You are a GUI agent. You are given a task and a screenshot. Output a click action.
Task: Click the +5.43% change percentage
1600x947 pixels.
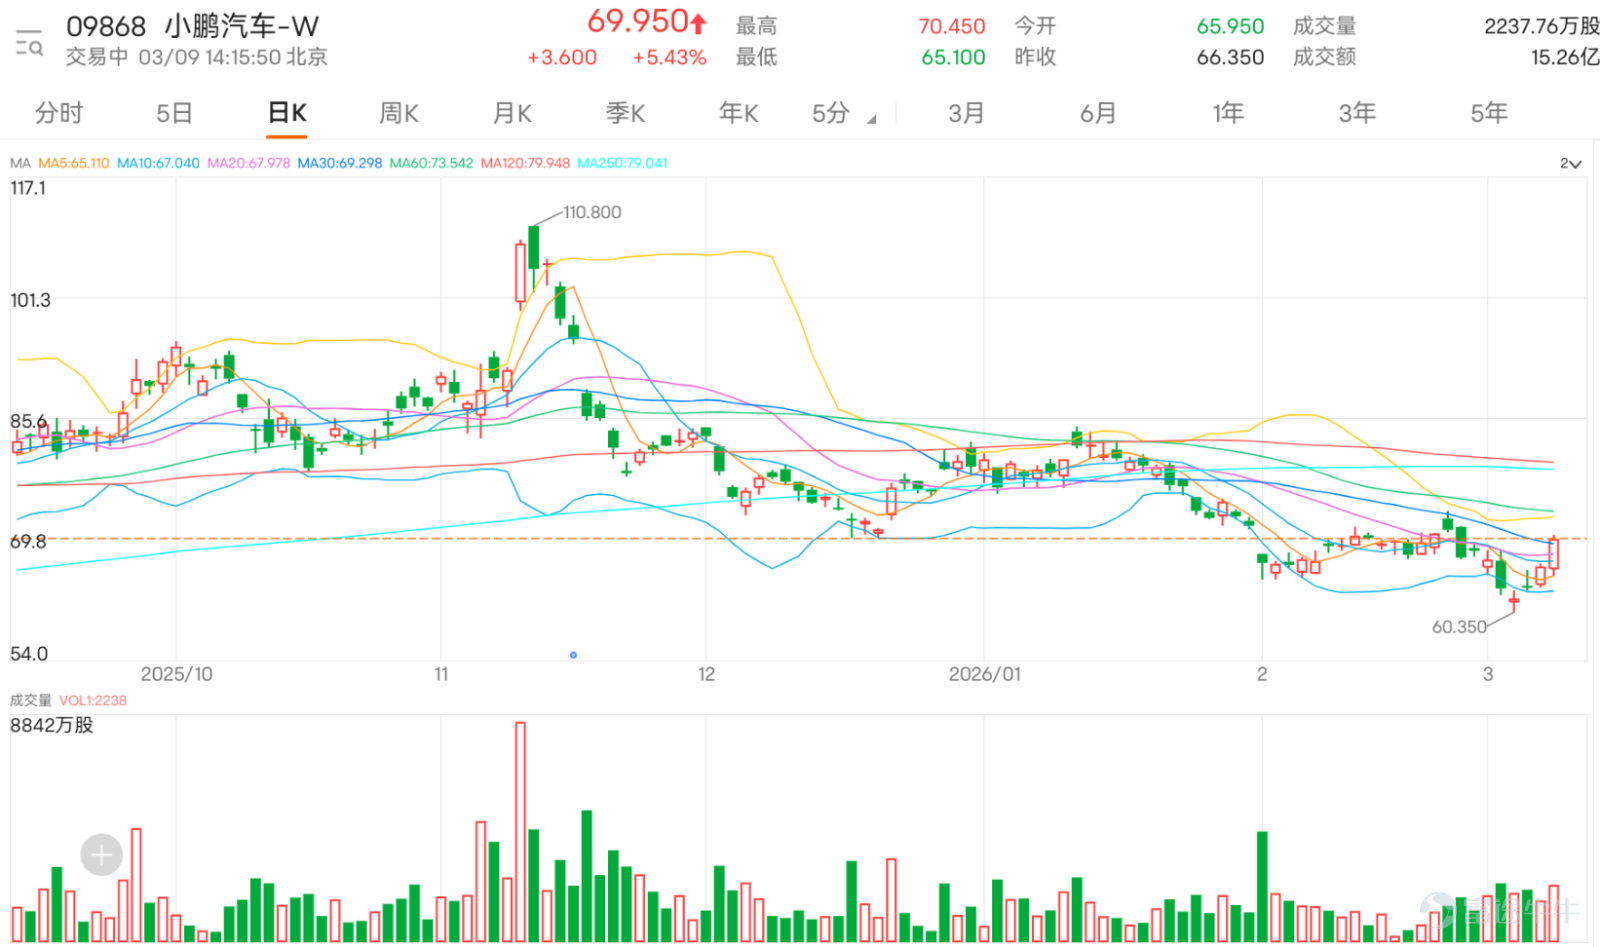pos(669,58)
